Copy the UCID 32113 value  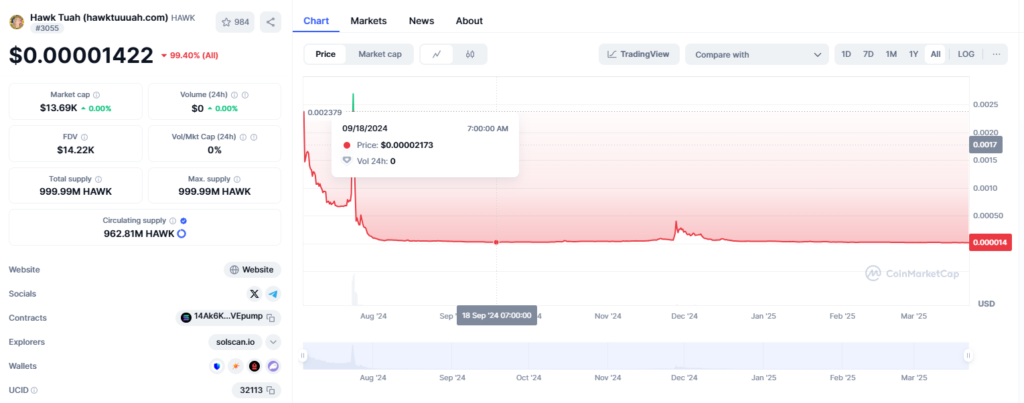coord(270,390)
